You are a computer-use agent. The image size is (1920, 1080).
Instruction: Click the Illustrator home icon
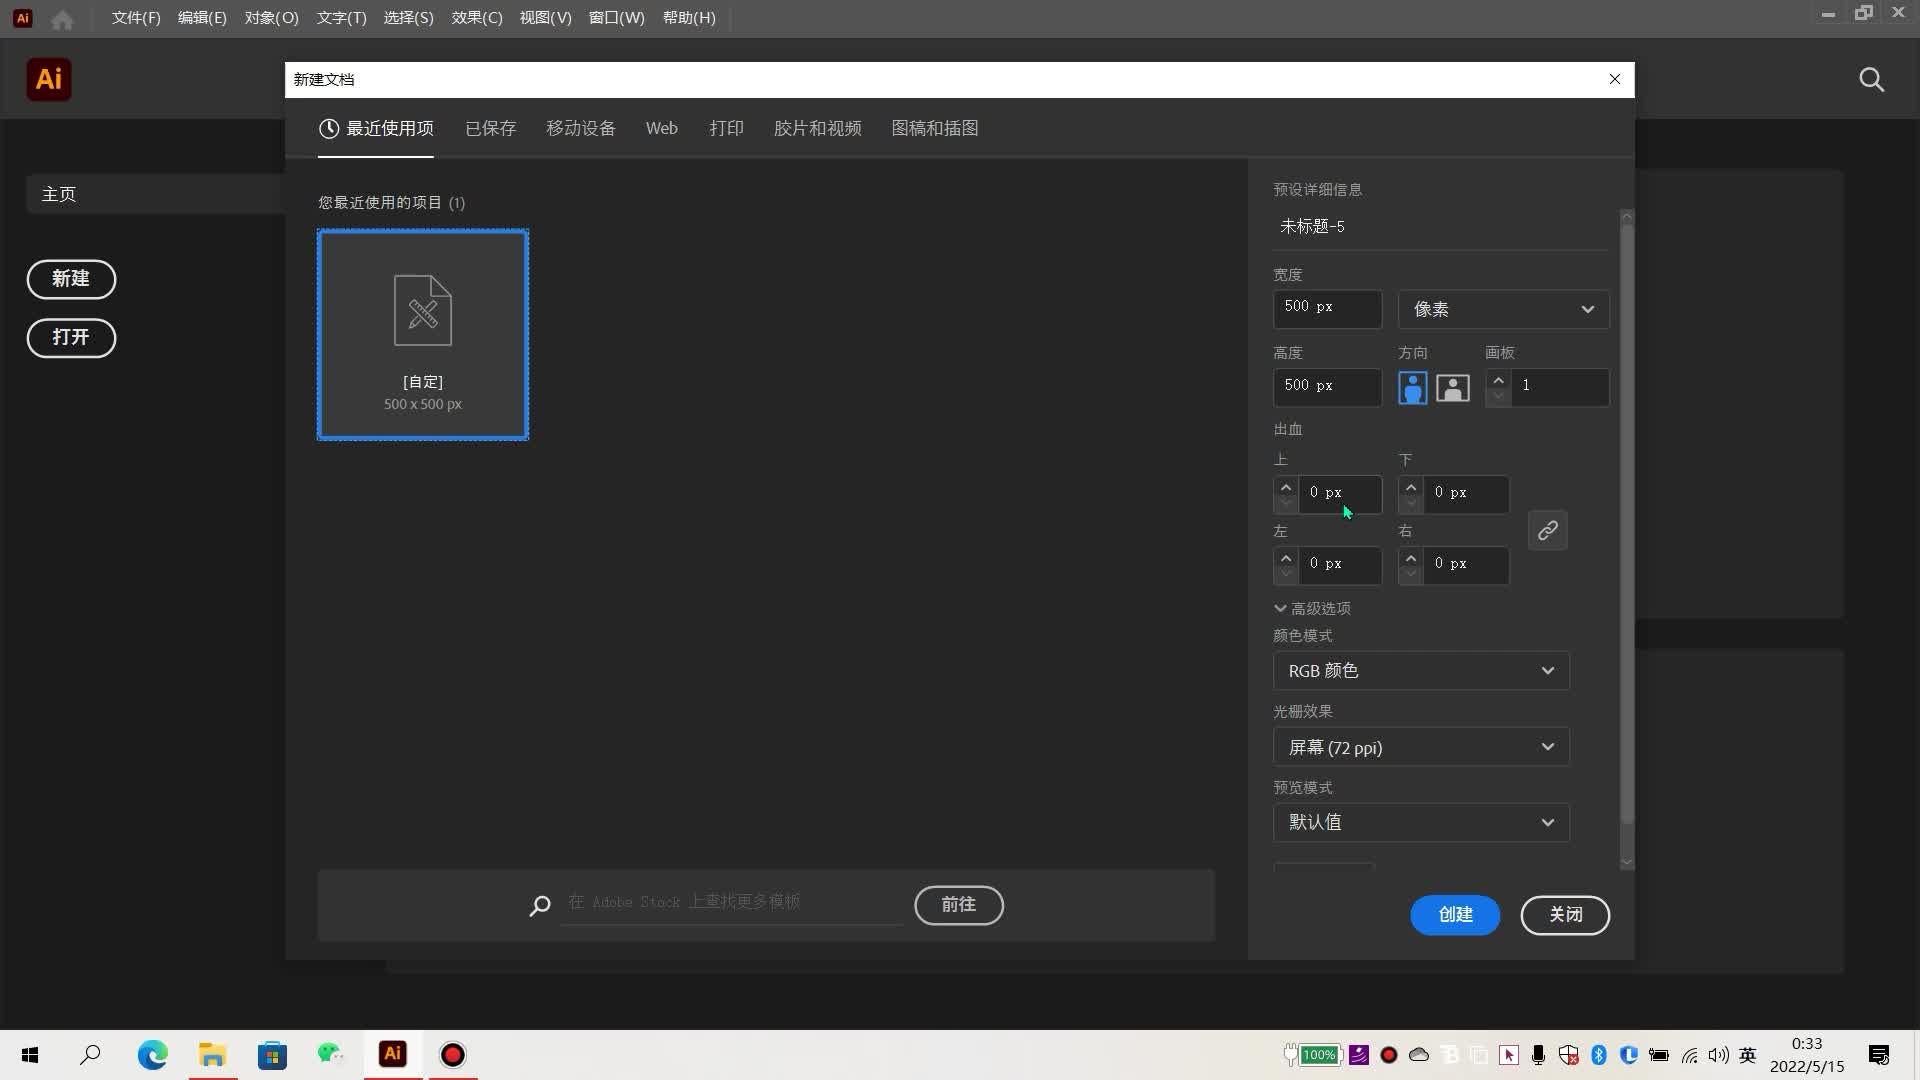[62, 19]
